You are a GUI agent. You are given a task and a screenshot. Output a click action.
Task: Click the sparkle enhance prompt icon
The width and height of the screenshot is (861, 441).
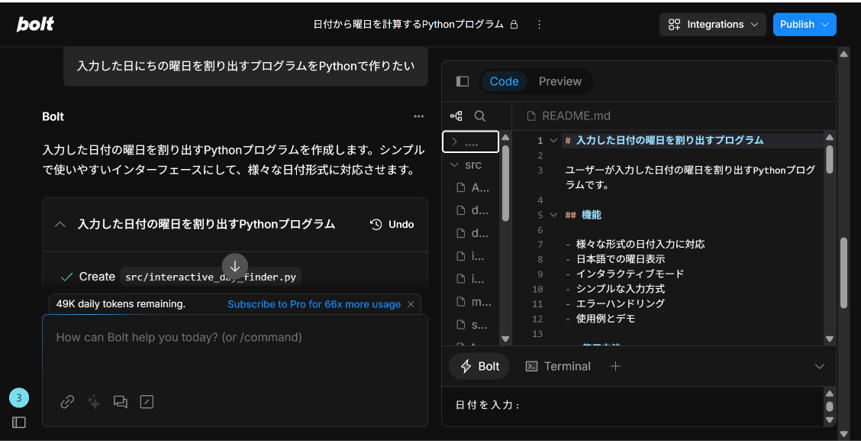click(x=94, y=402)
